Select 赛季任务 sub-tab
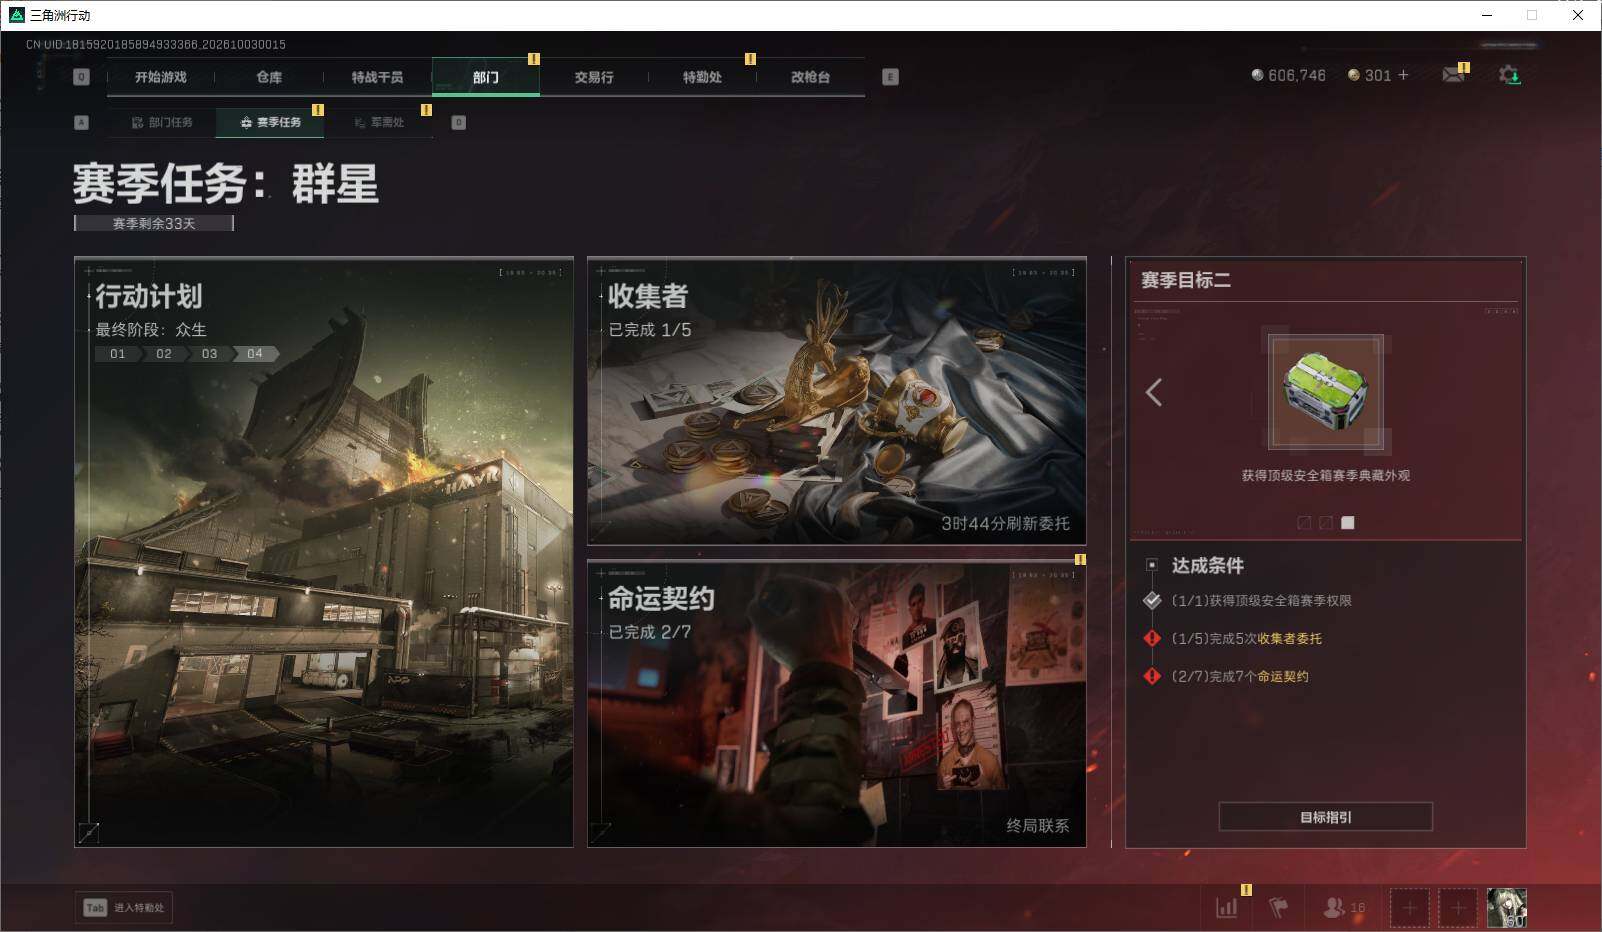 pos(270,122)
